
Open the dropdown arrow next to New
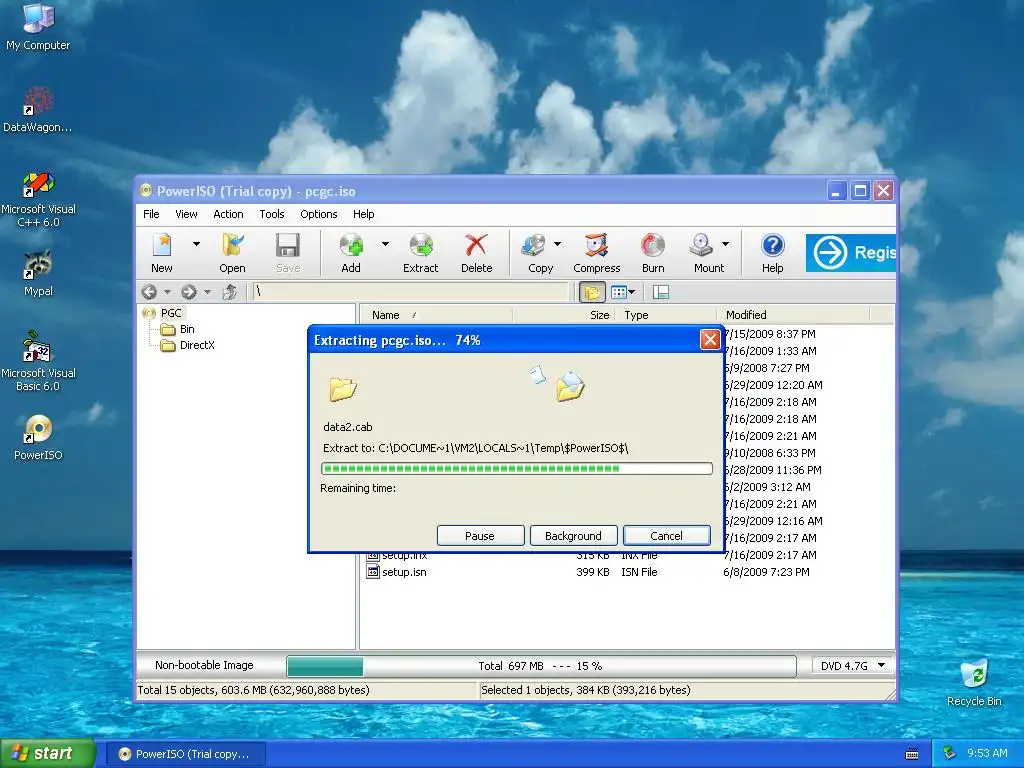196,244
